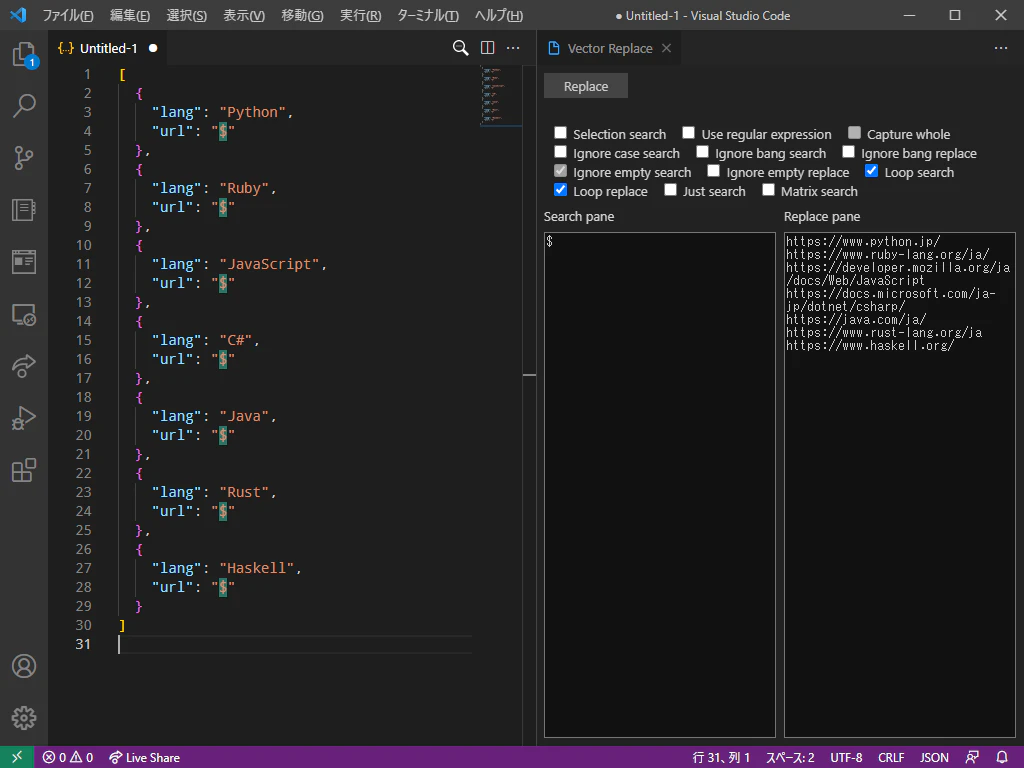1024x768 pixels.
Task: Toggle Ignore empty search checkbox
Action: 560,171
